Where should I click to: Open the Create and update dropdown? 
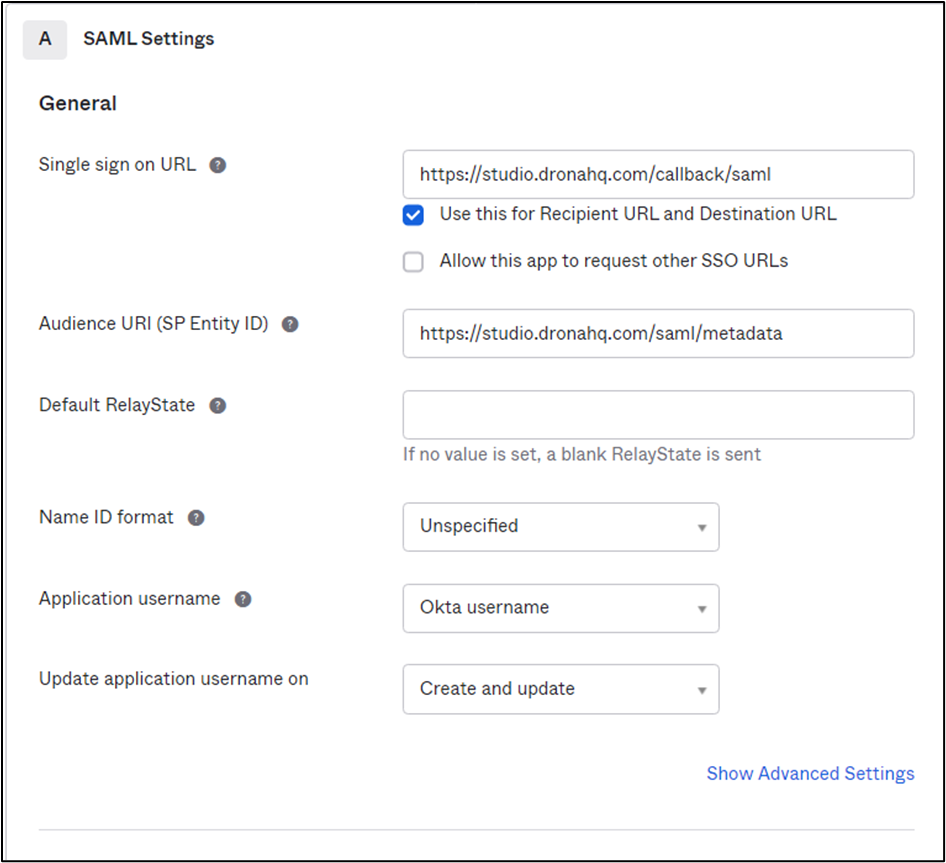[560, 689]
